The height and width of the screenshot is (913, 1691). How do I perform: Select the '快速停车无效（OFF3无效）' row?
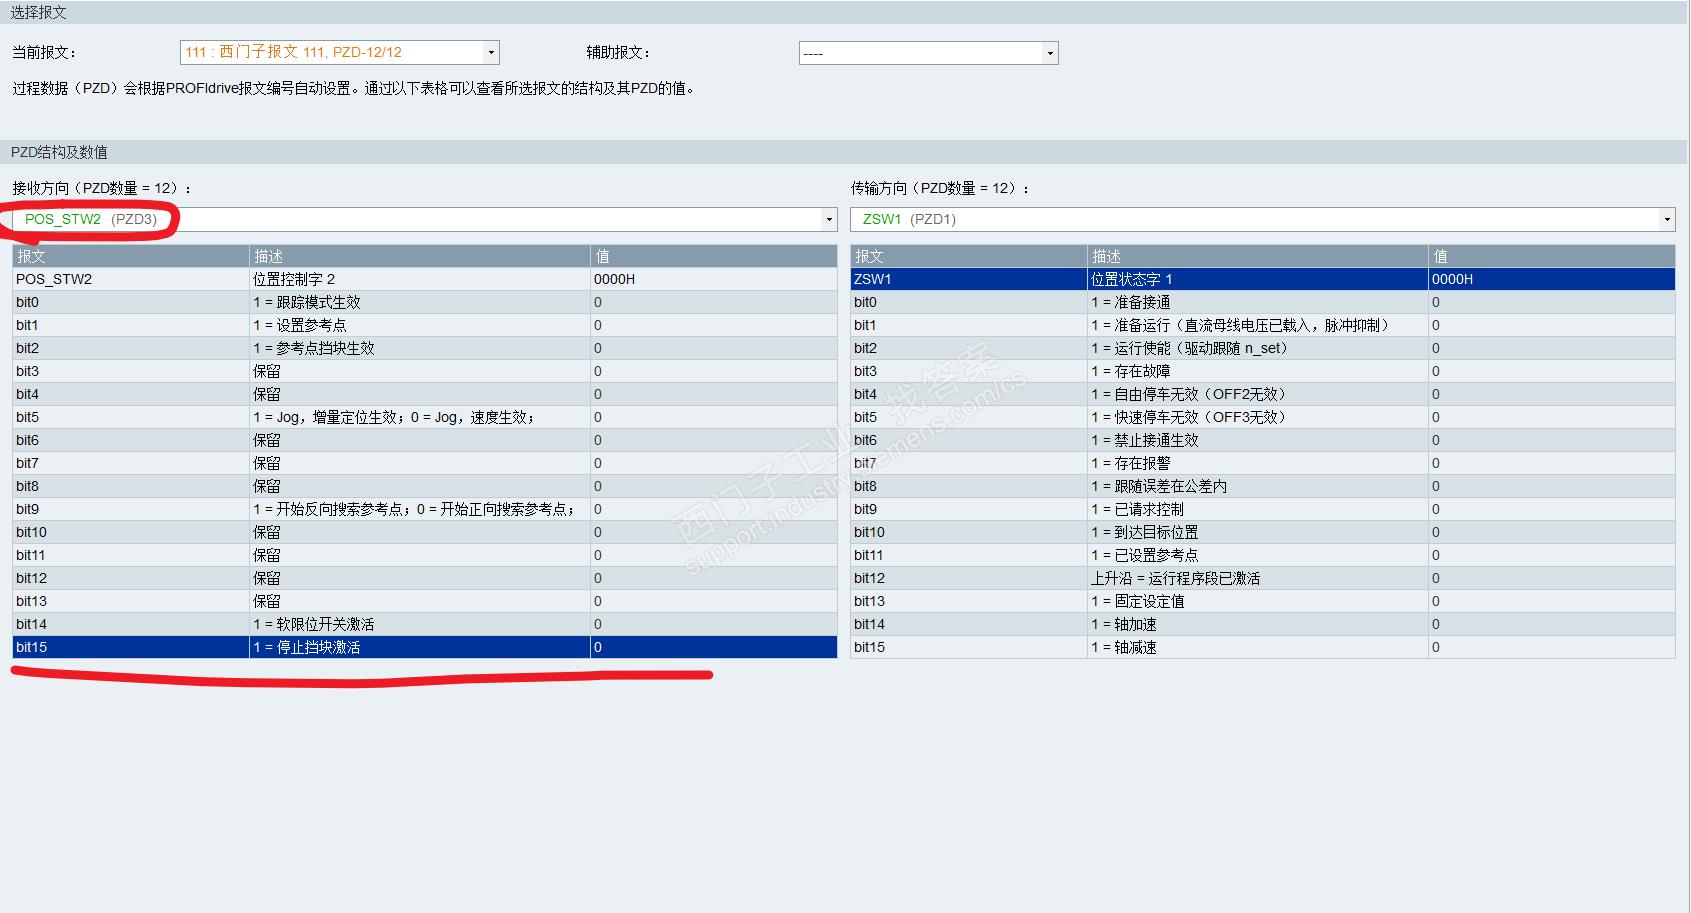(x=1263, y=417)
